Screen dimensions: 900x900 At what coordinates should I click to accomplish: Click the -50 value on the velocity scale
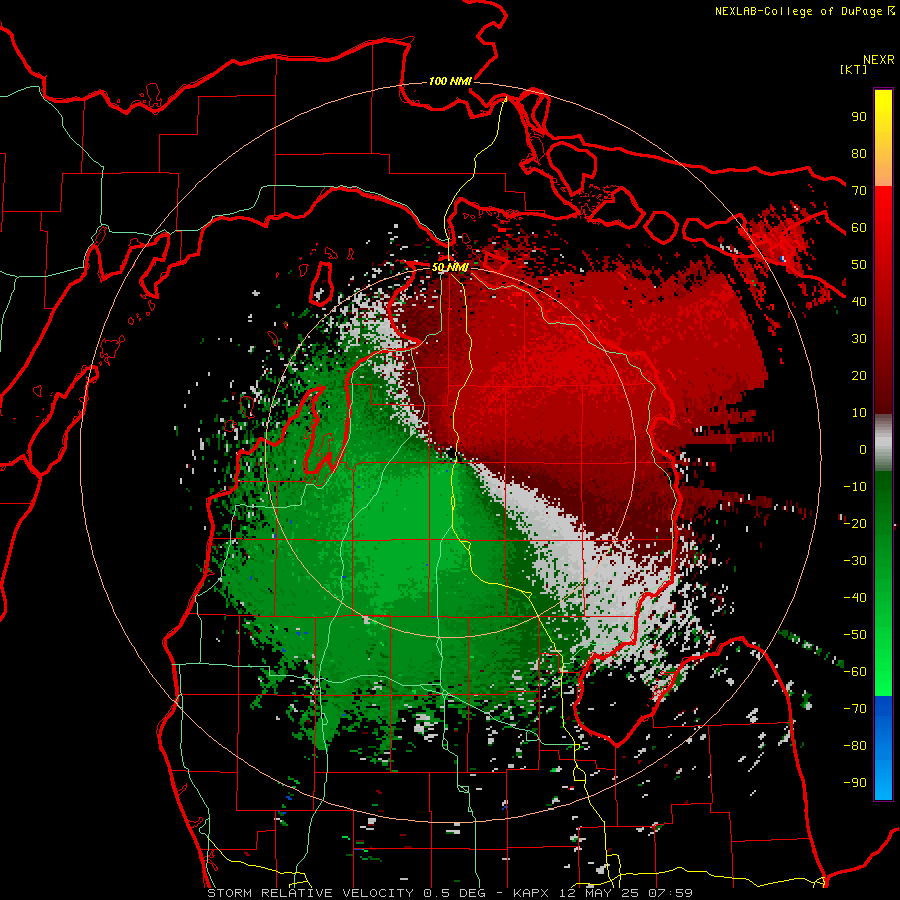pyautogui.click(x=855, y=635)
